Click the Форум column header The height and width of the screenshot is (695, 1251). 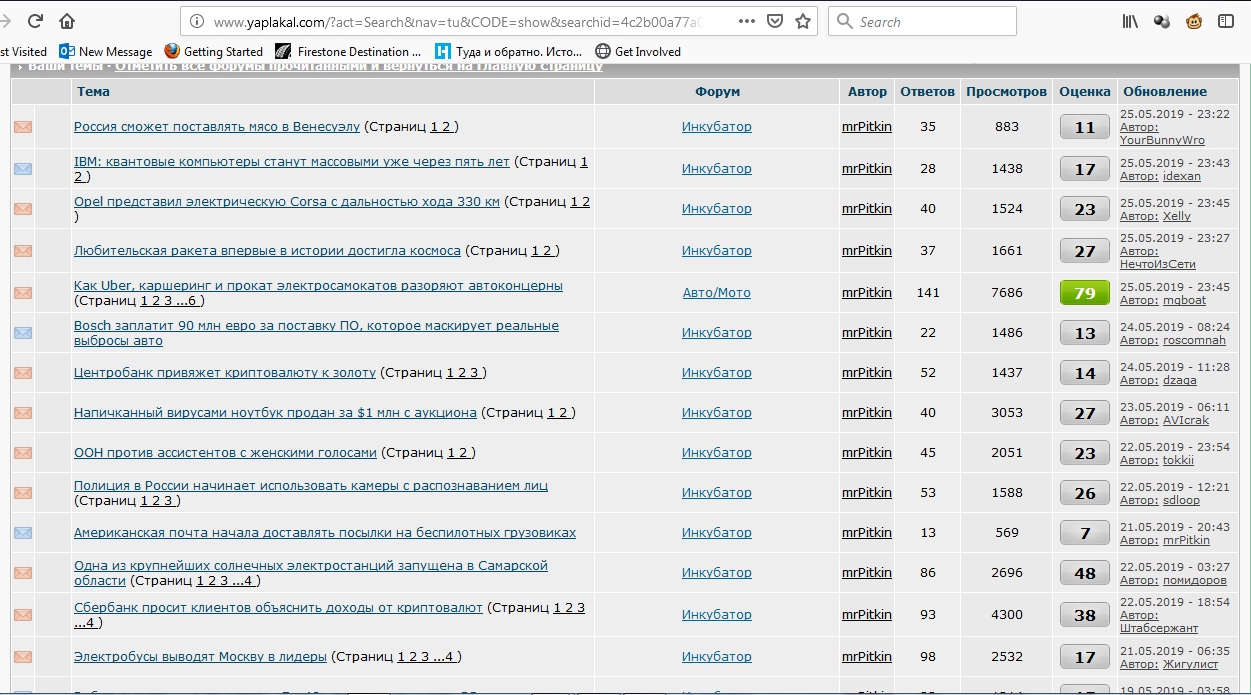pos(717,91)
